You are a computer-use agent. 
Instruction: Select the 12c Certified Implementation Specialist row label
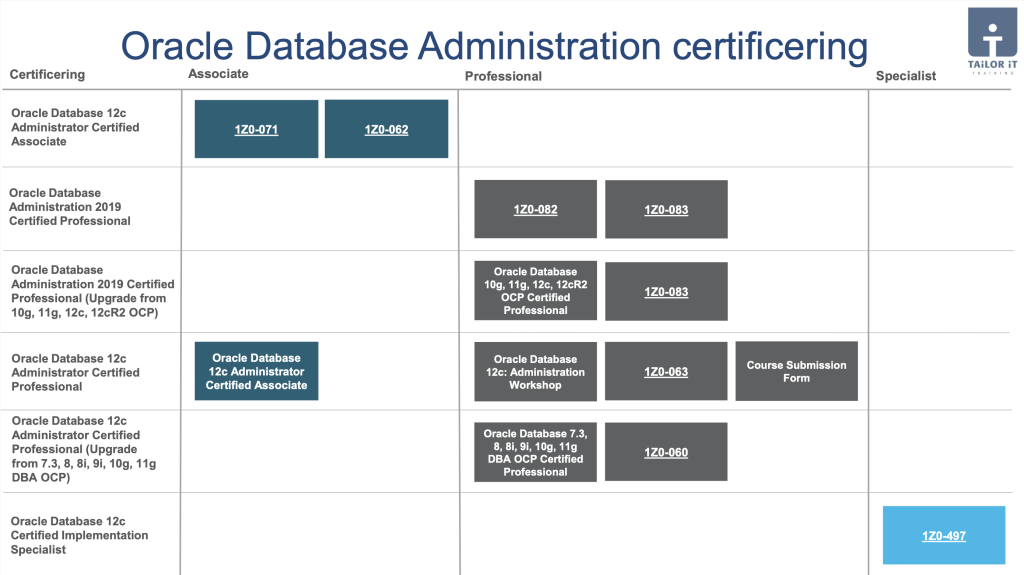point(79,535)
